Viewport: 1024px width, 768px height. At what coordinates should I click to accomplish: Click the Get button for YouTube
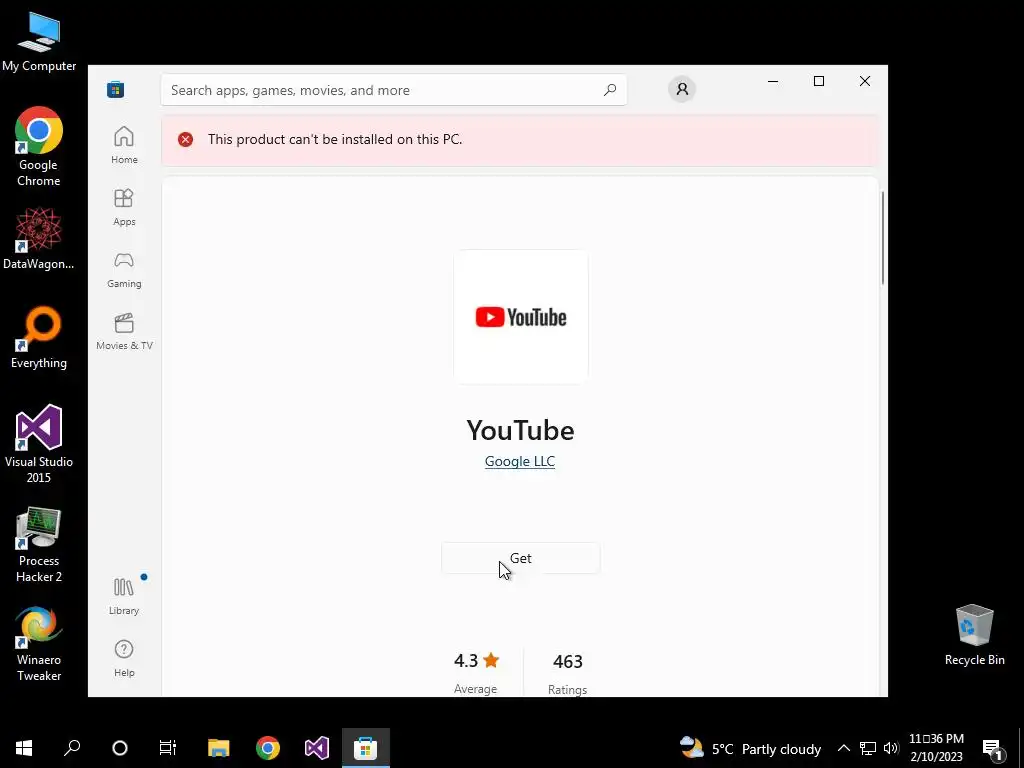[x=520, y=558]
